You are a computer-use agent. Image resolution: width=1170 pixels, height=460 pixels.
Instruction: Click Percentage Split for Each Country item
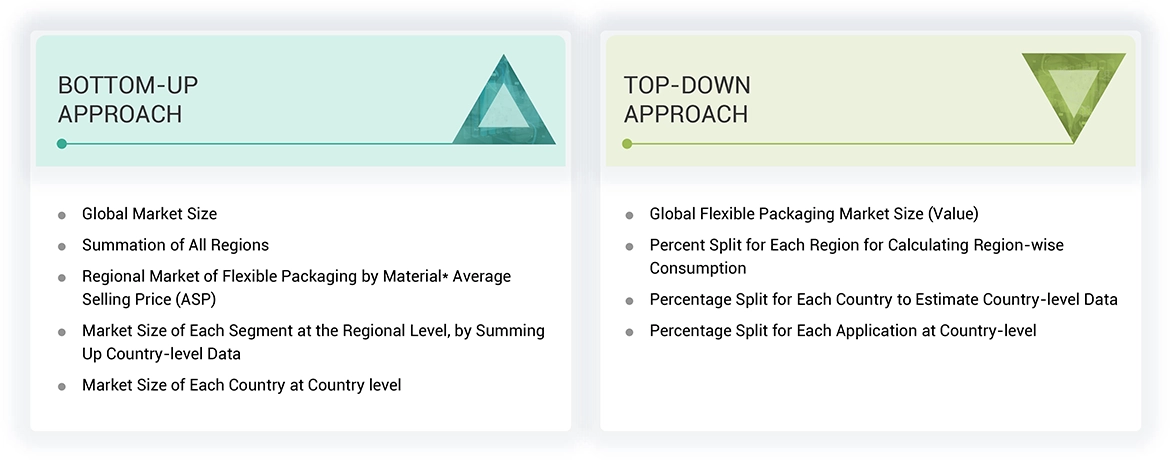pyautogui.click(x=883, y=300)
